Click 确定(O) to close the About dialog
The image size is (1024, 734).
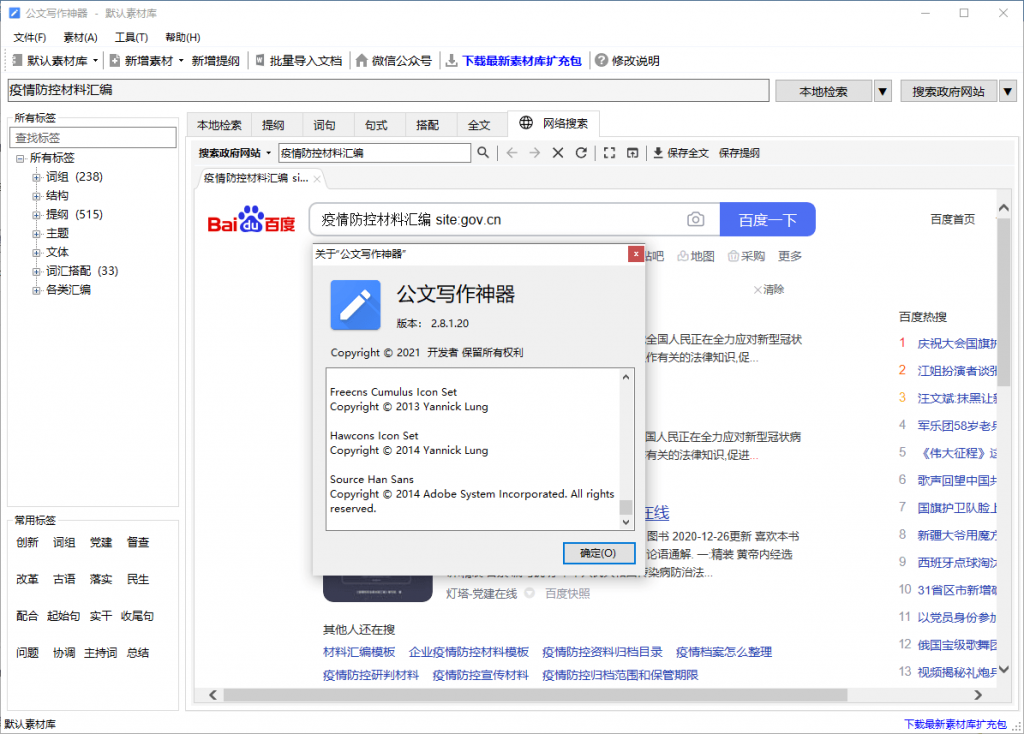(598, 553)
